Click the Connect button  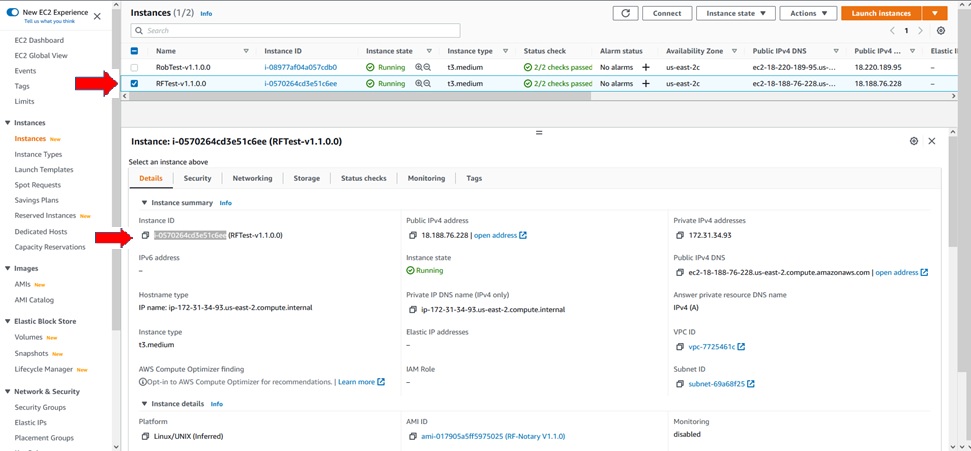[667, 13]
